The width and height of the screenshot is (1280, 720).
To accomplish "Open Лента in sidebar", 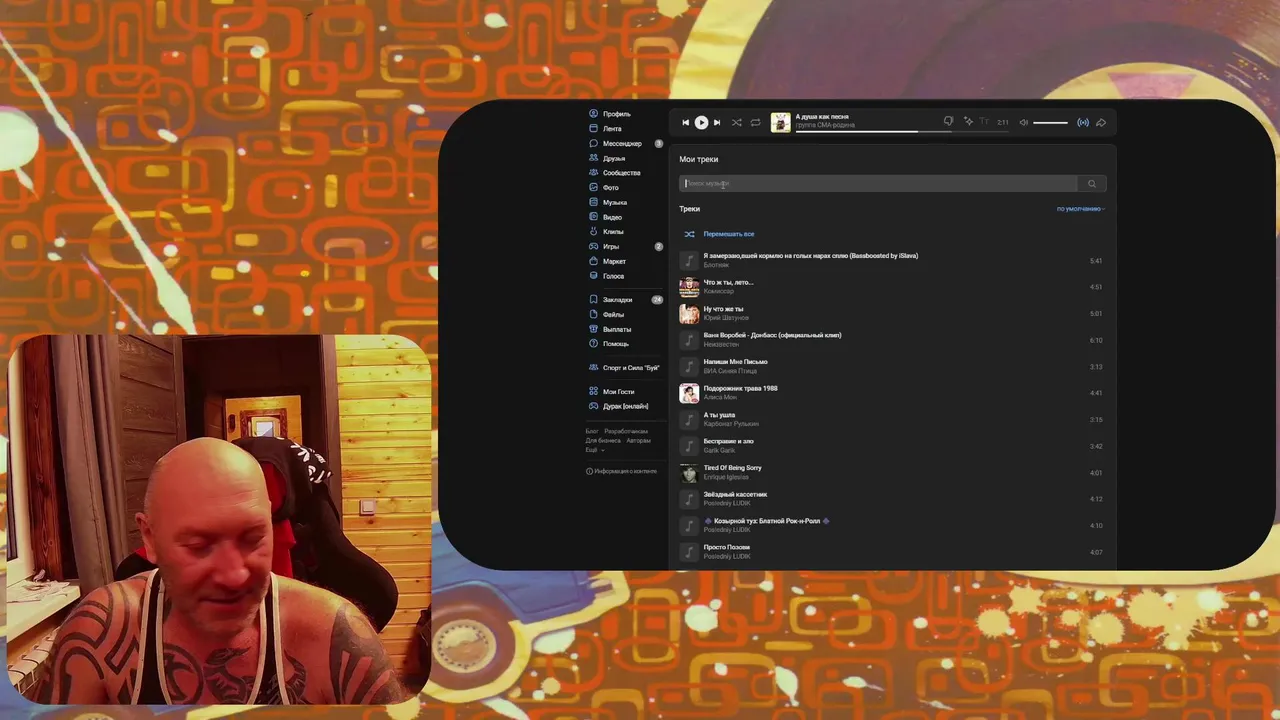I will coord(612,129).
